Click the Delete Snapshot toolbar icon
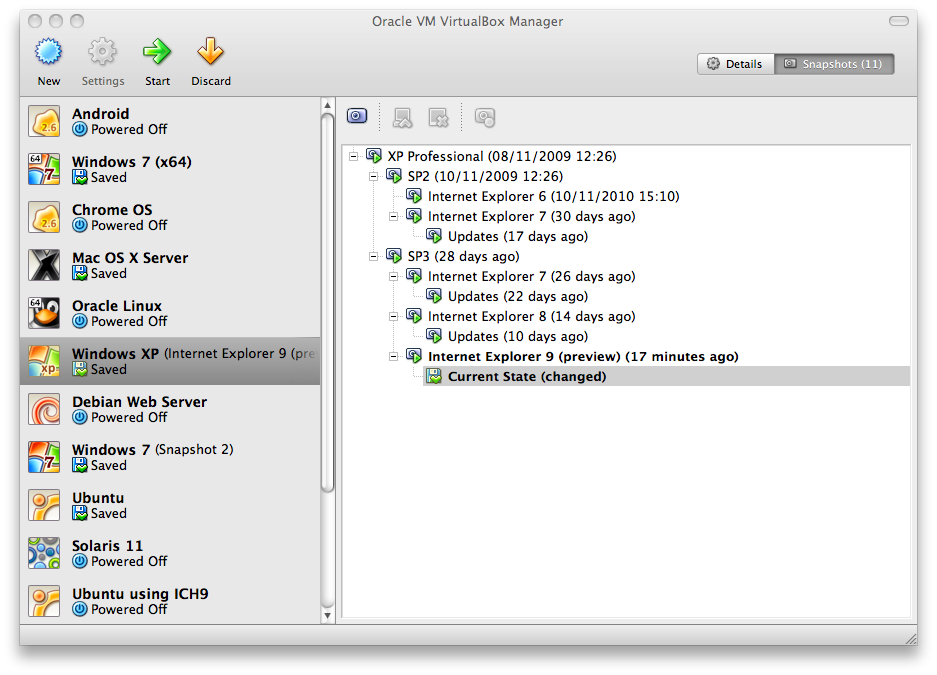The height and width of the screenshot is (675, 937). point(438,118)
